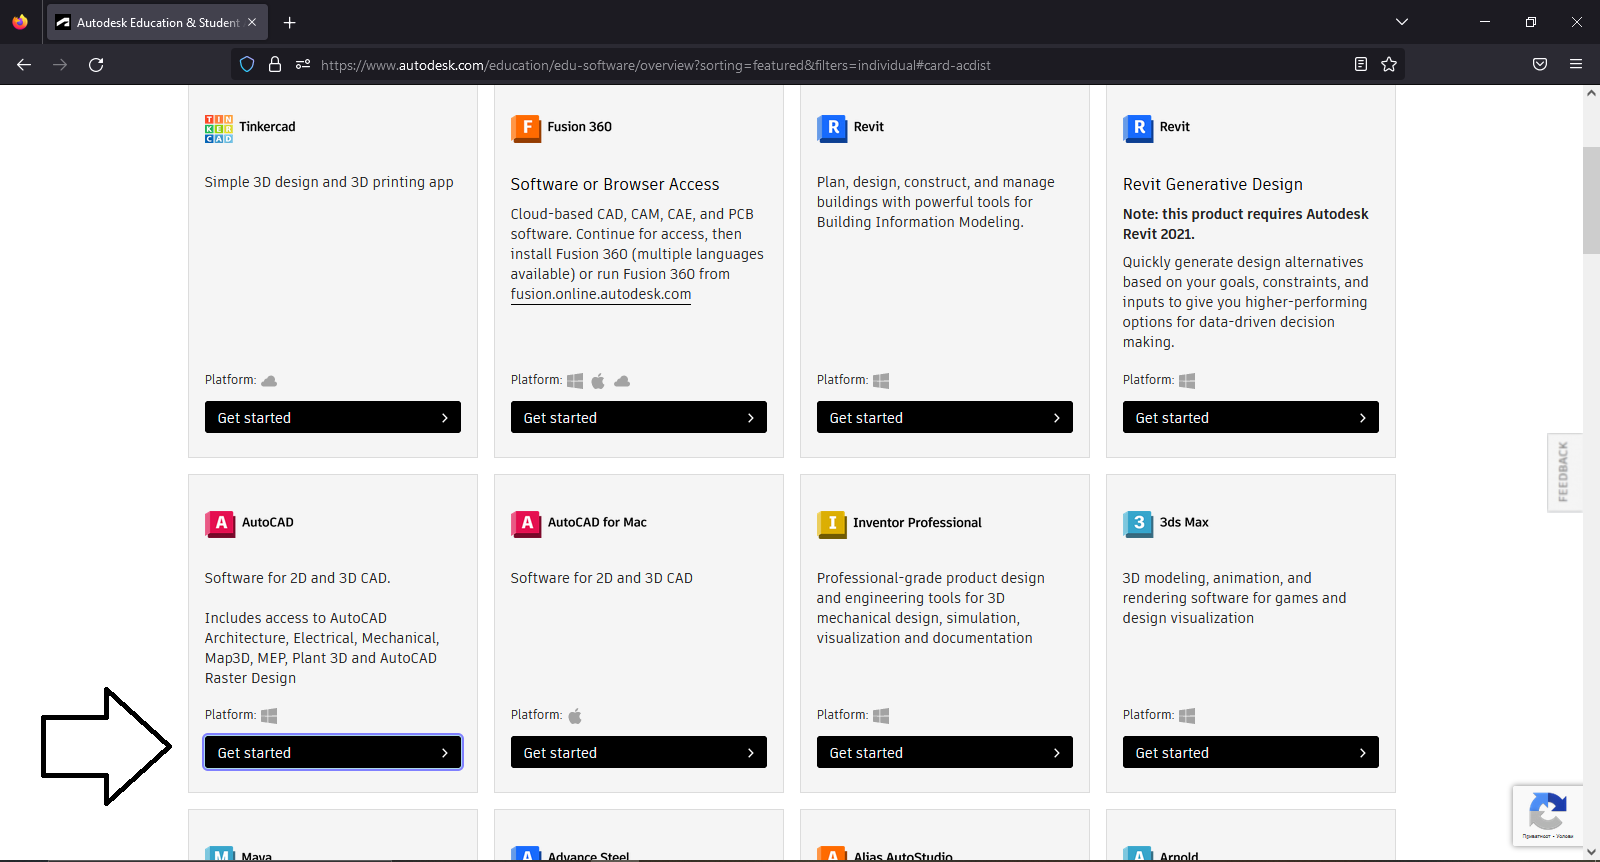Click the cloud platform icon on Tinkercad card
Image resolution: width=1600 pixels, height=862 pixels.
[269, 381]
